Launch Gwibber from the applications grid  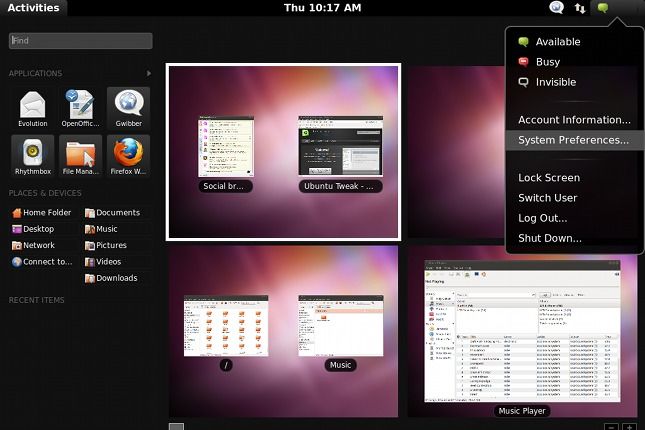pos(128,107)
